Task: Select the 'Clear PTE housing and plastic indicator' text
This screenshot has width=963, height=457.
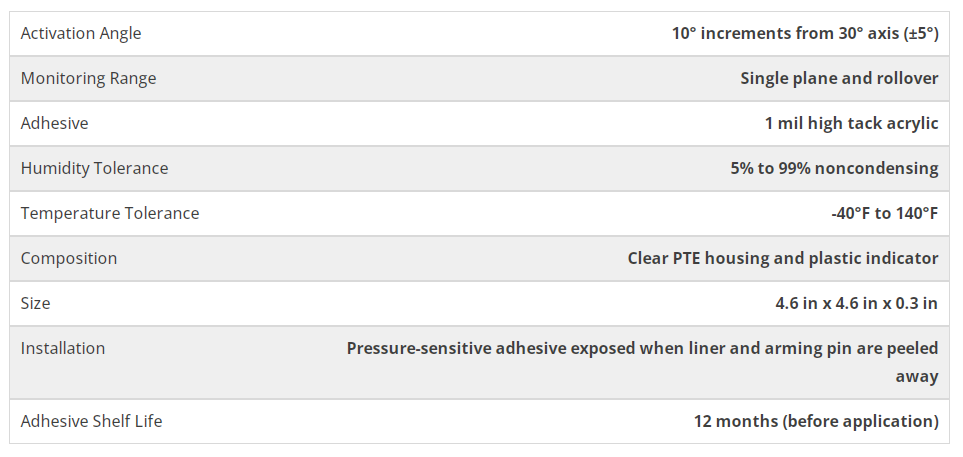Action: [x=783, y=258]
